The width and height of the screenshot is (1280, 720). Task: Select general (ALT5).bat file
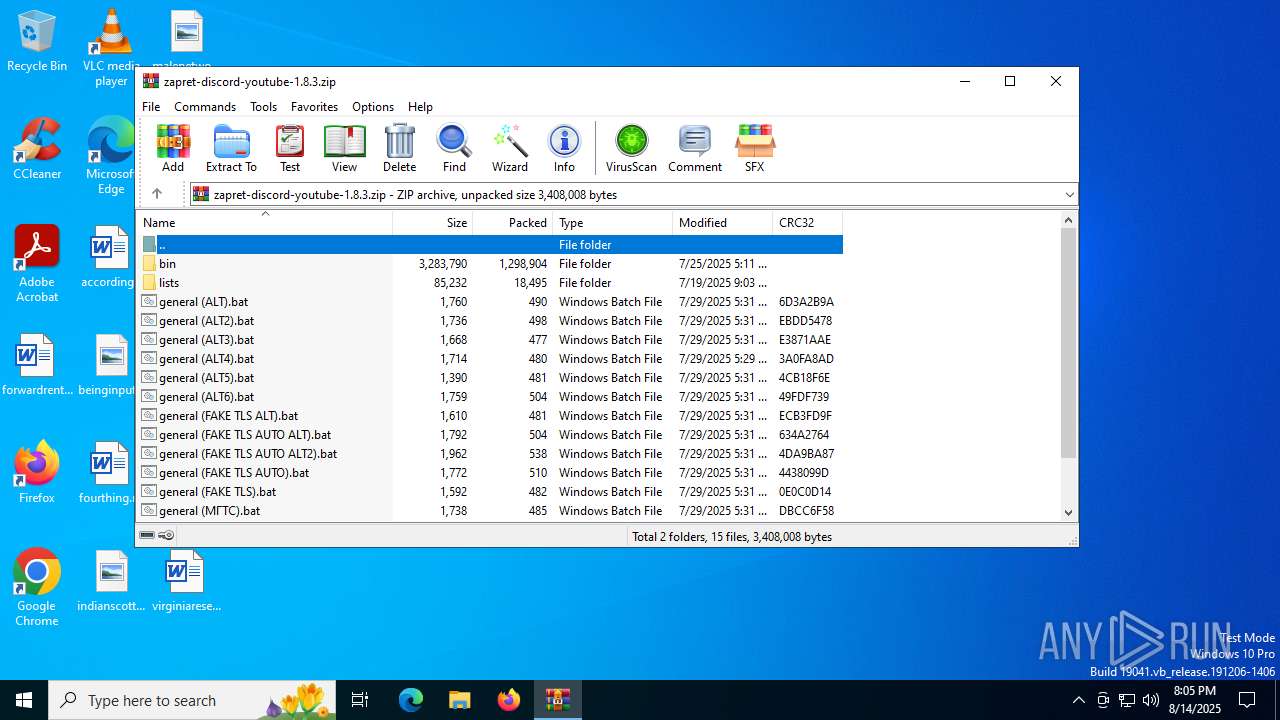pos(490,378)
